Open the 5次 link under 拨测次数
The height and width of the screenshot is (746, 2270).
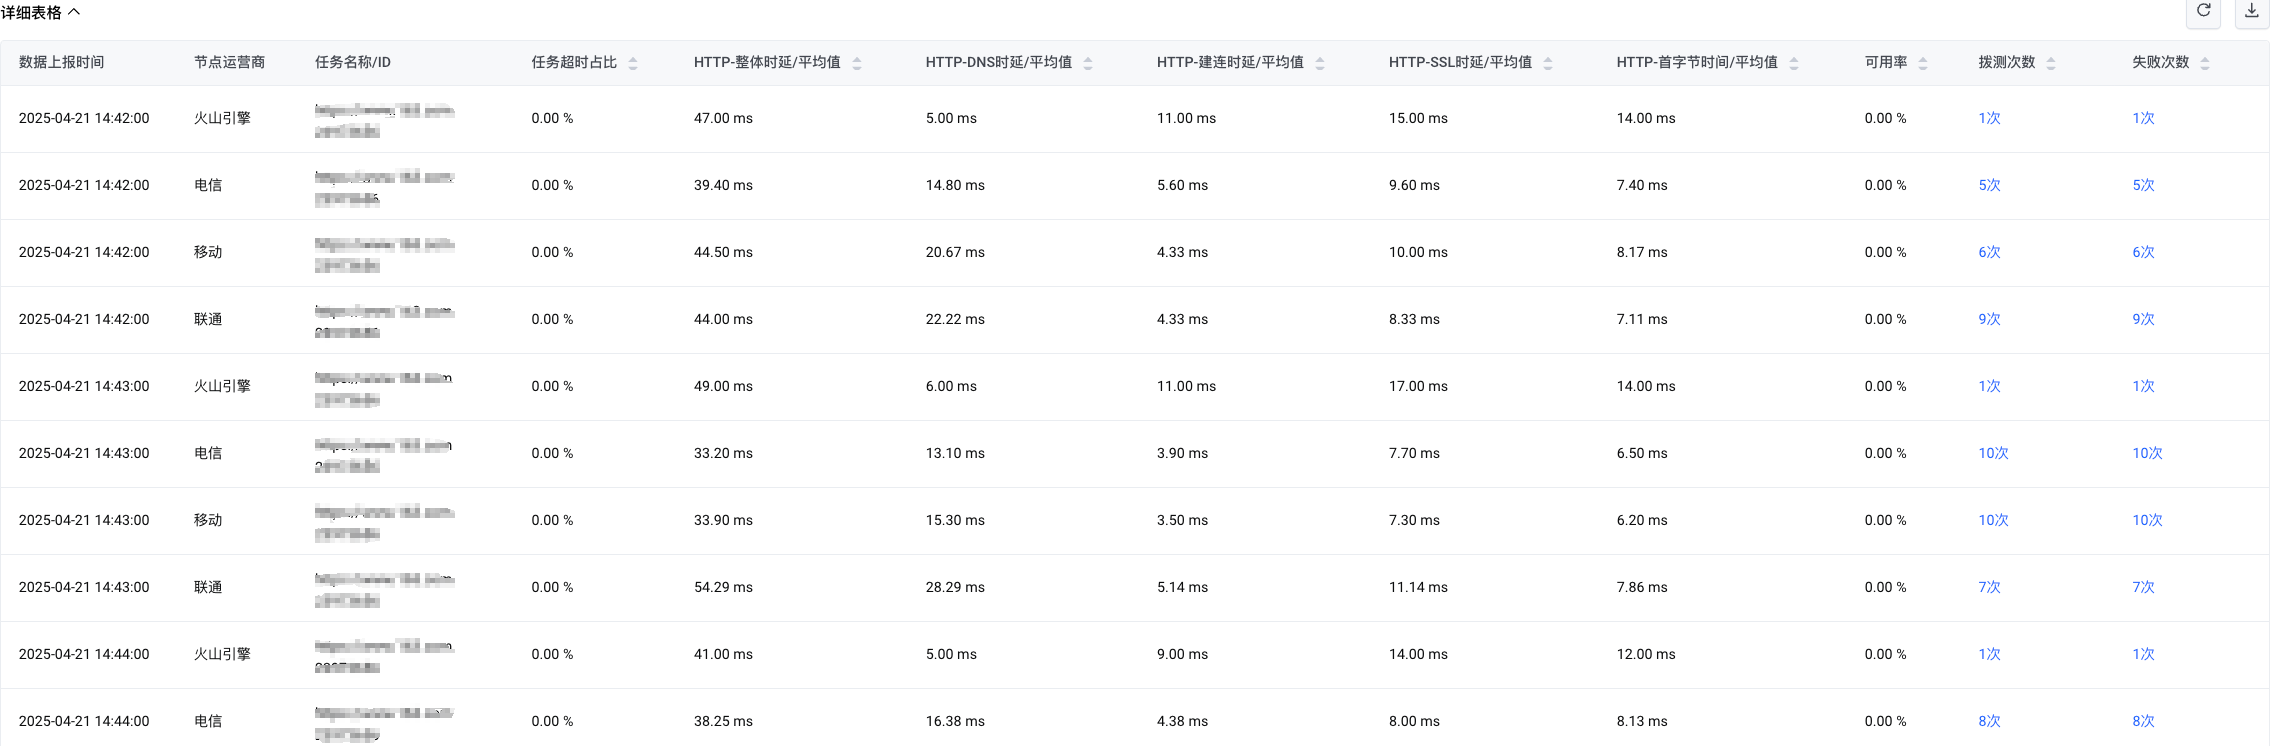pyautogui.click(x=1989, y=185)
